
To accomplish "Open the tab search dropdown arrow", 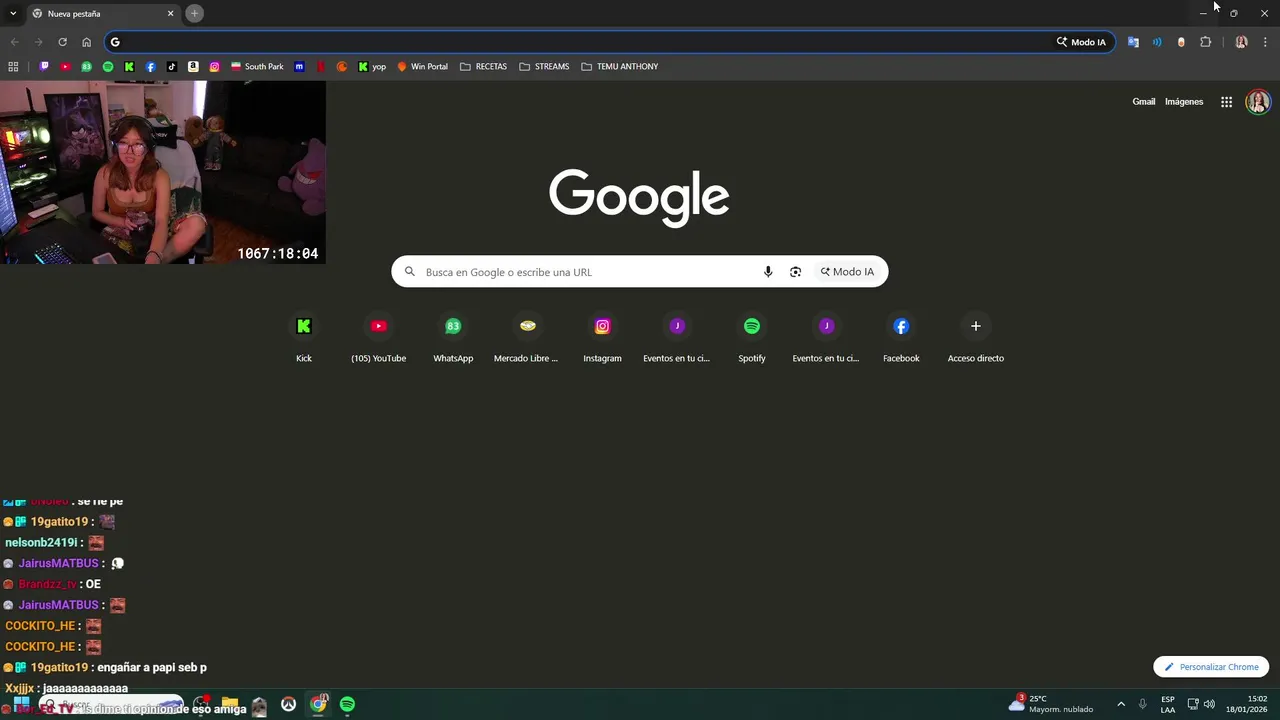I will coord(12,14).
